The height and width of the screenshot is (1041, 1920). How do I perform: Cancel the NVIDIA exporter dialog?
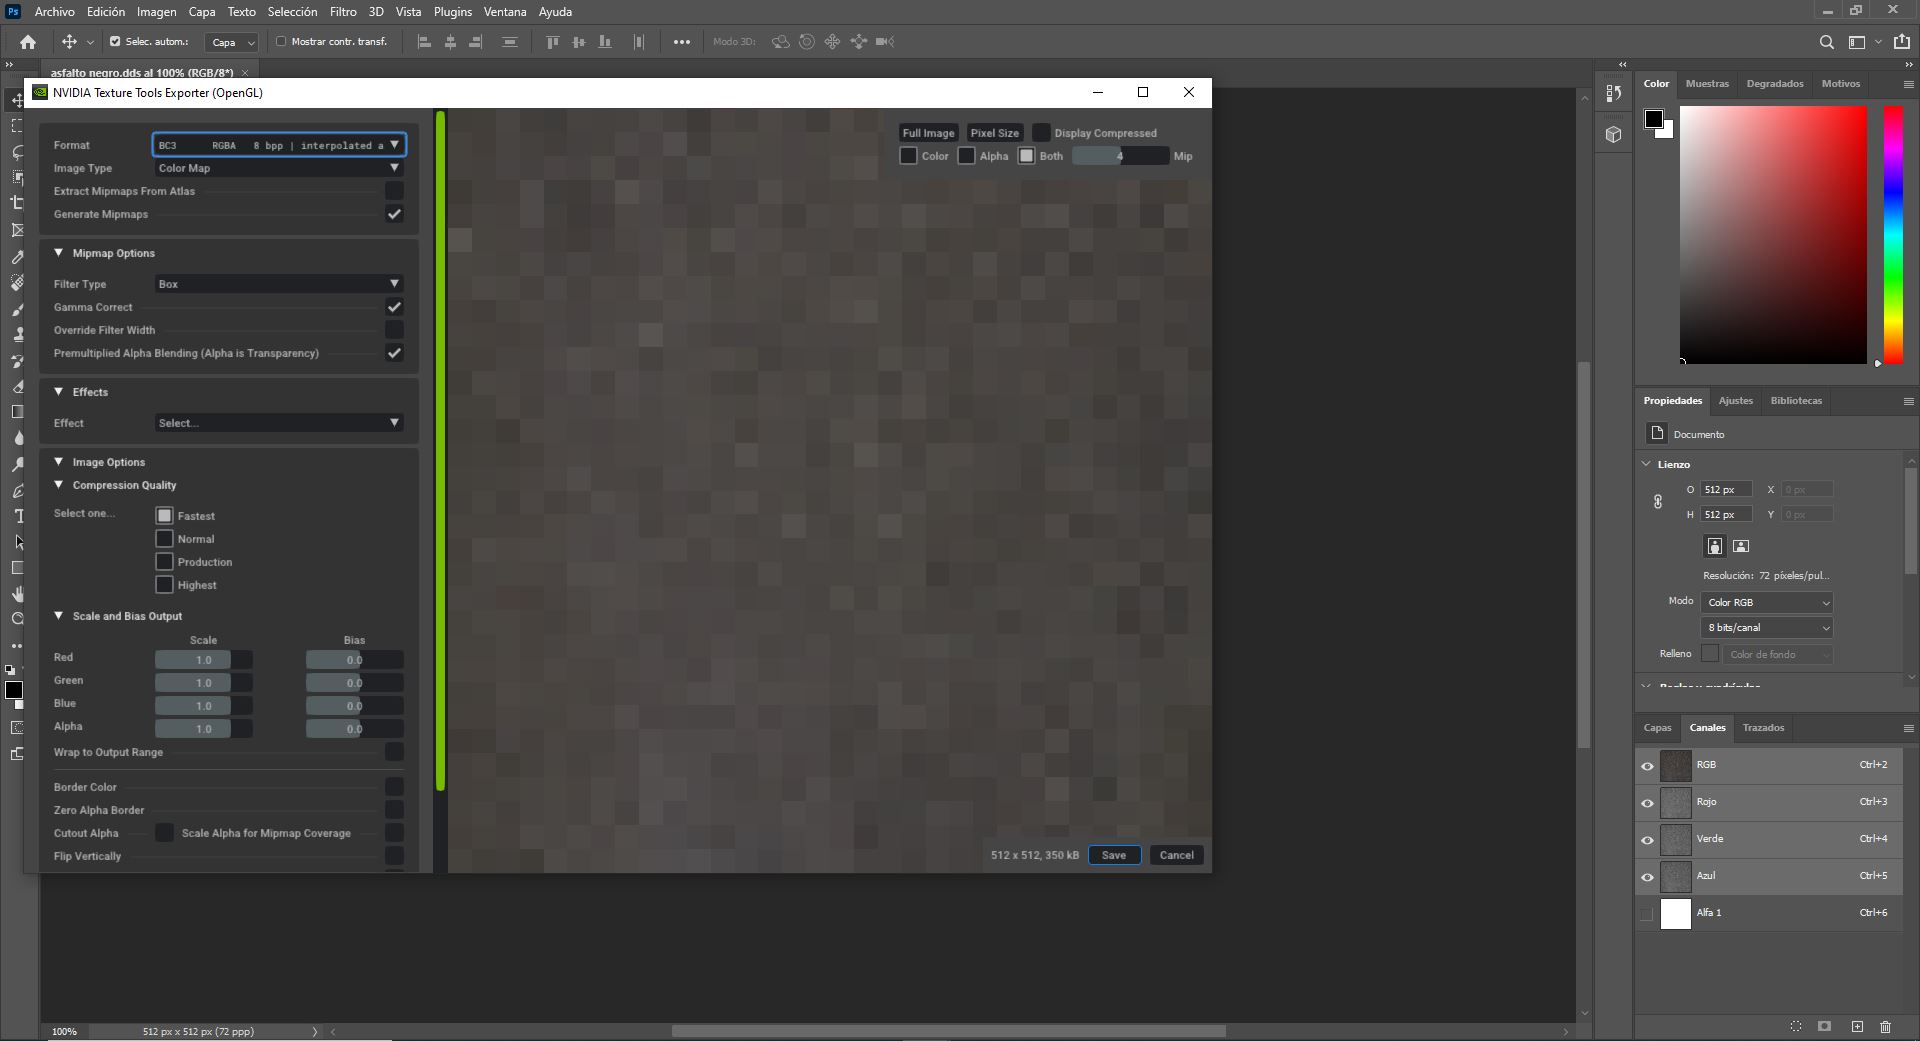(1176, 855)
